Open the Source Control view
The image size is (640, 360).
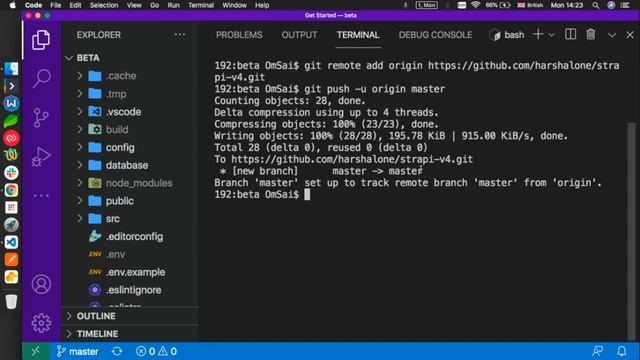[x=41, y=118]
